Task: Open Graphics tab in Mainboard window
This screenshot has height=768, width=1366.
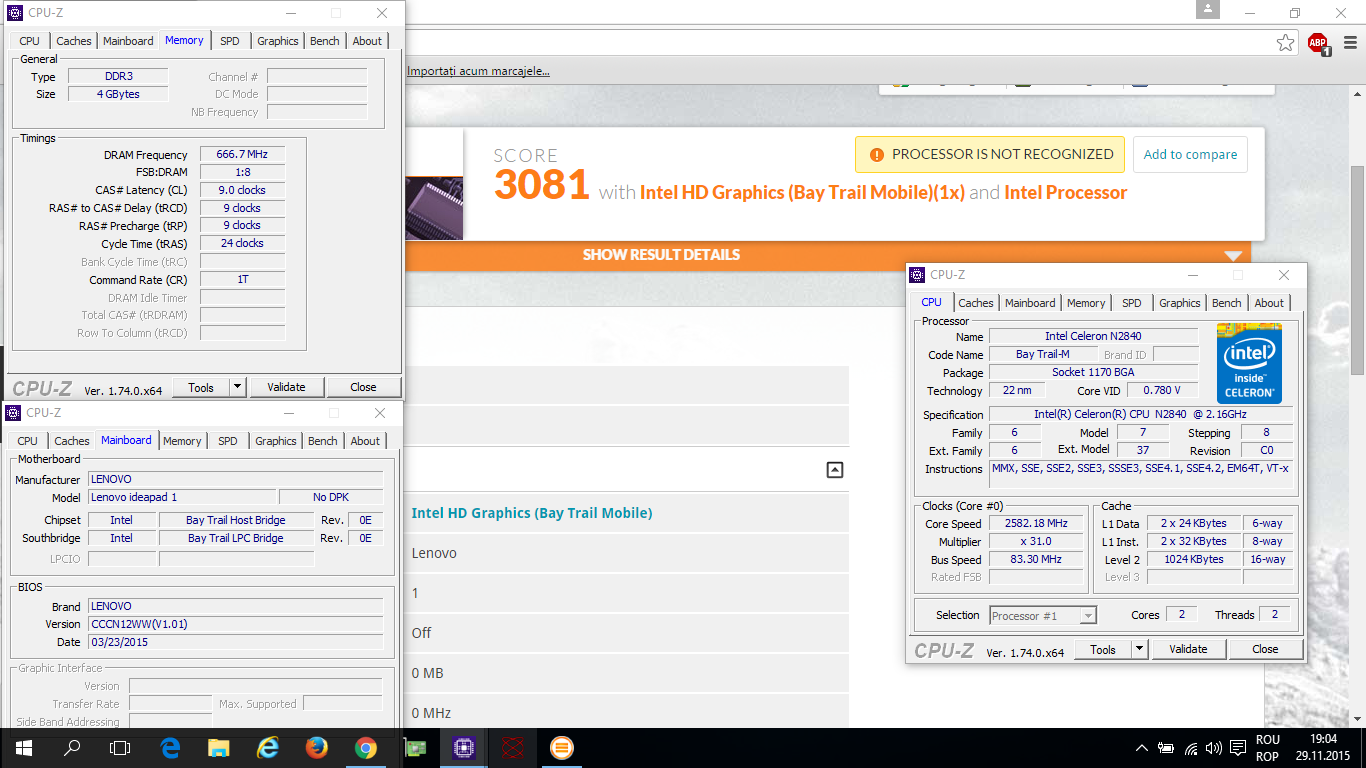Action: coord(276,441)
